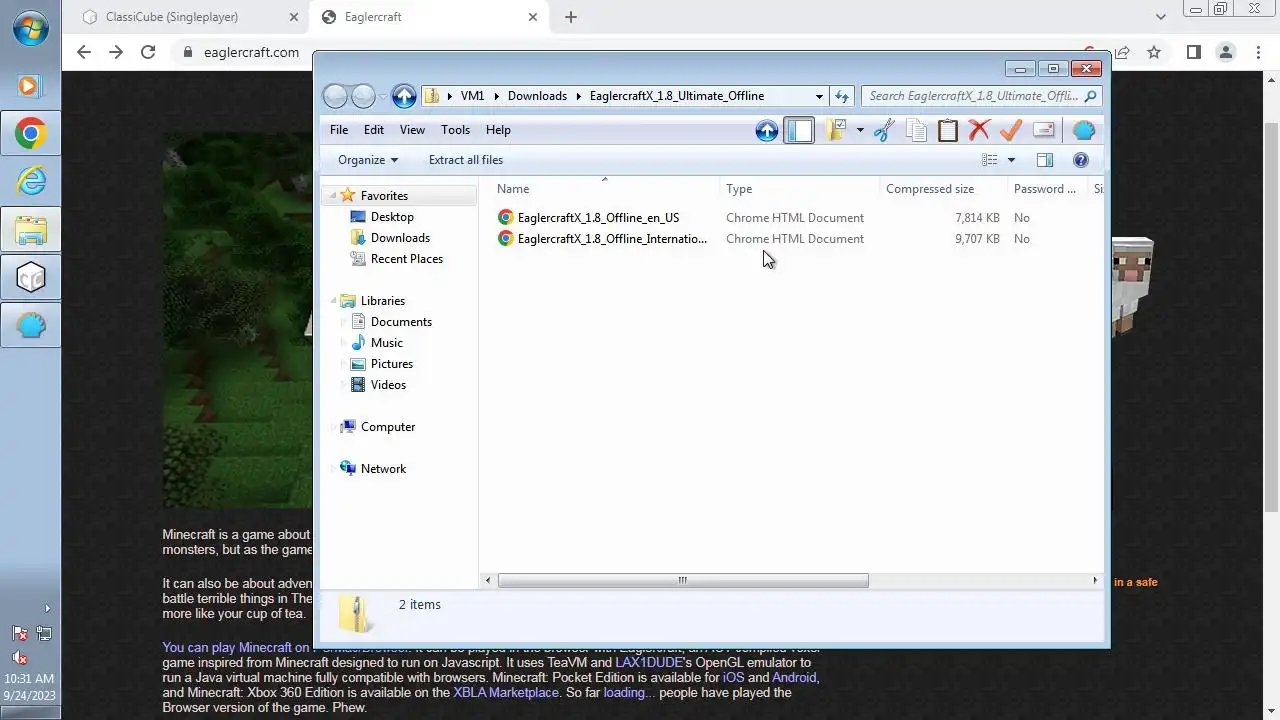
Task: Click the Email envelope toolbar icon
Action: point(1043,130)
